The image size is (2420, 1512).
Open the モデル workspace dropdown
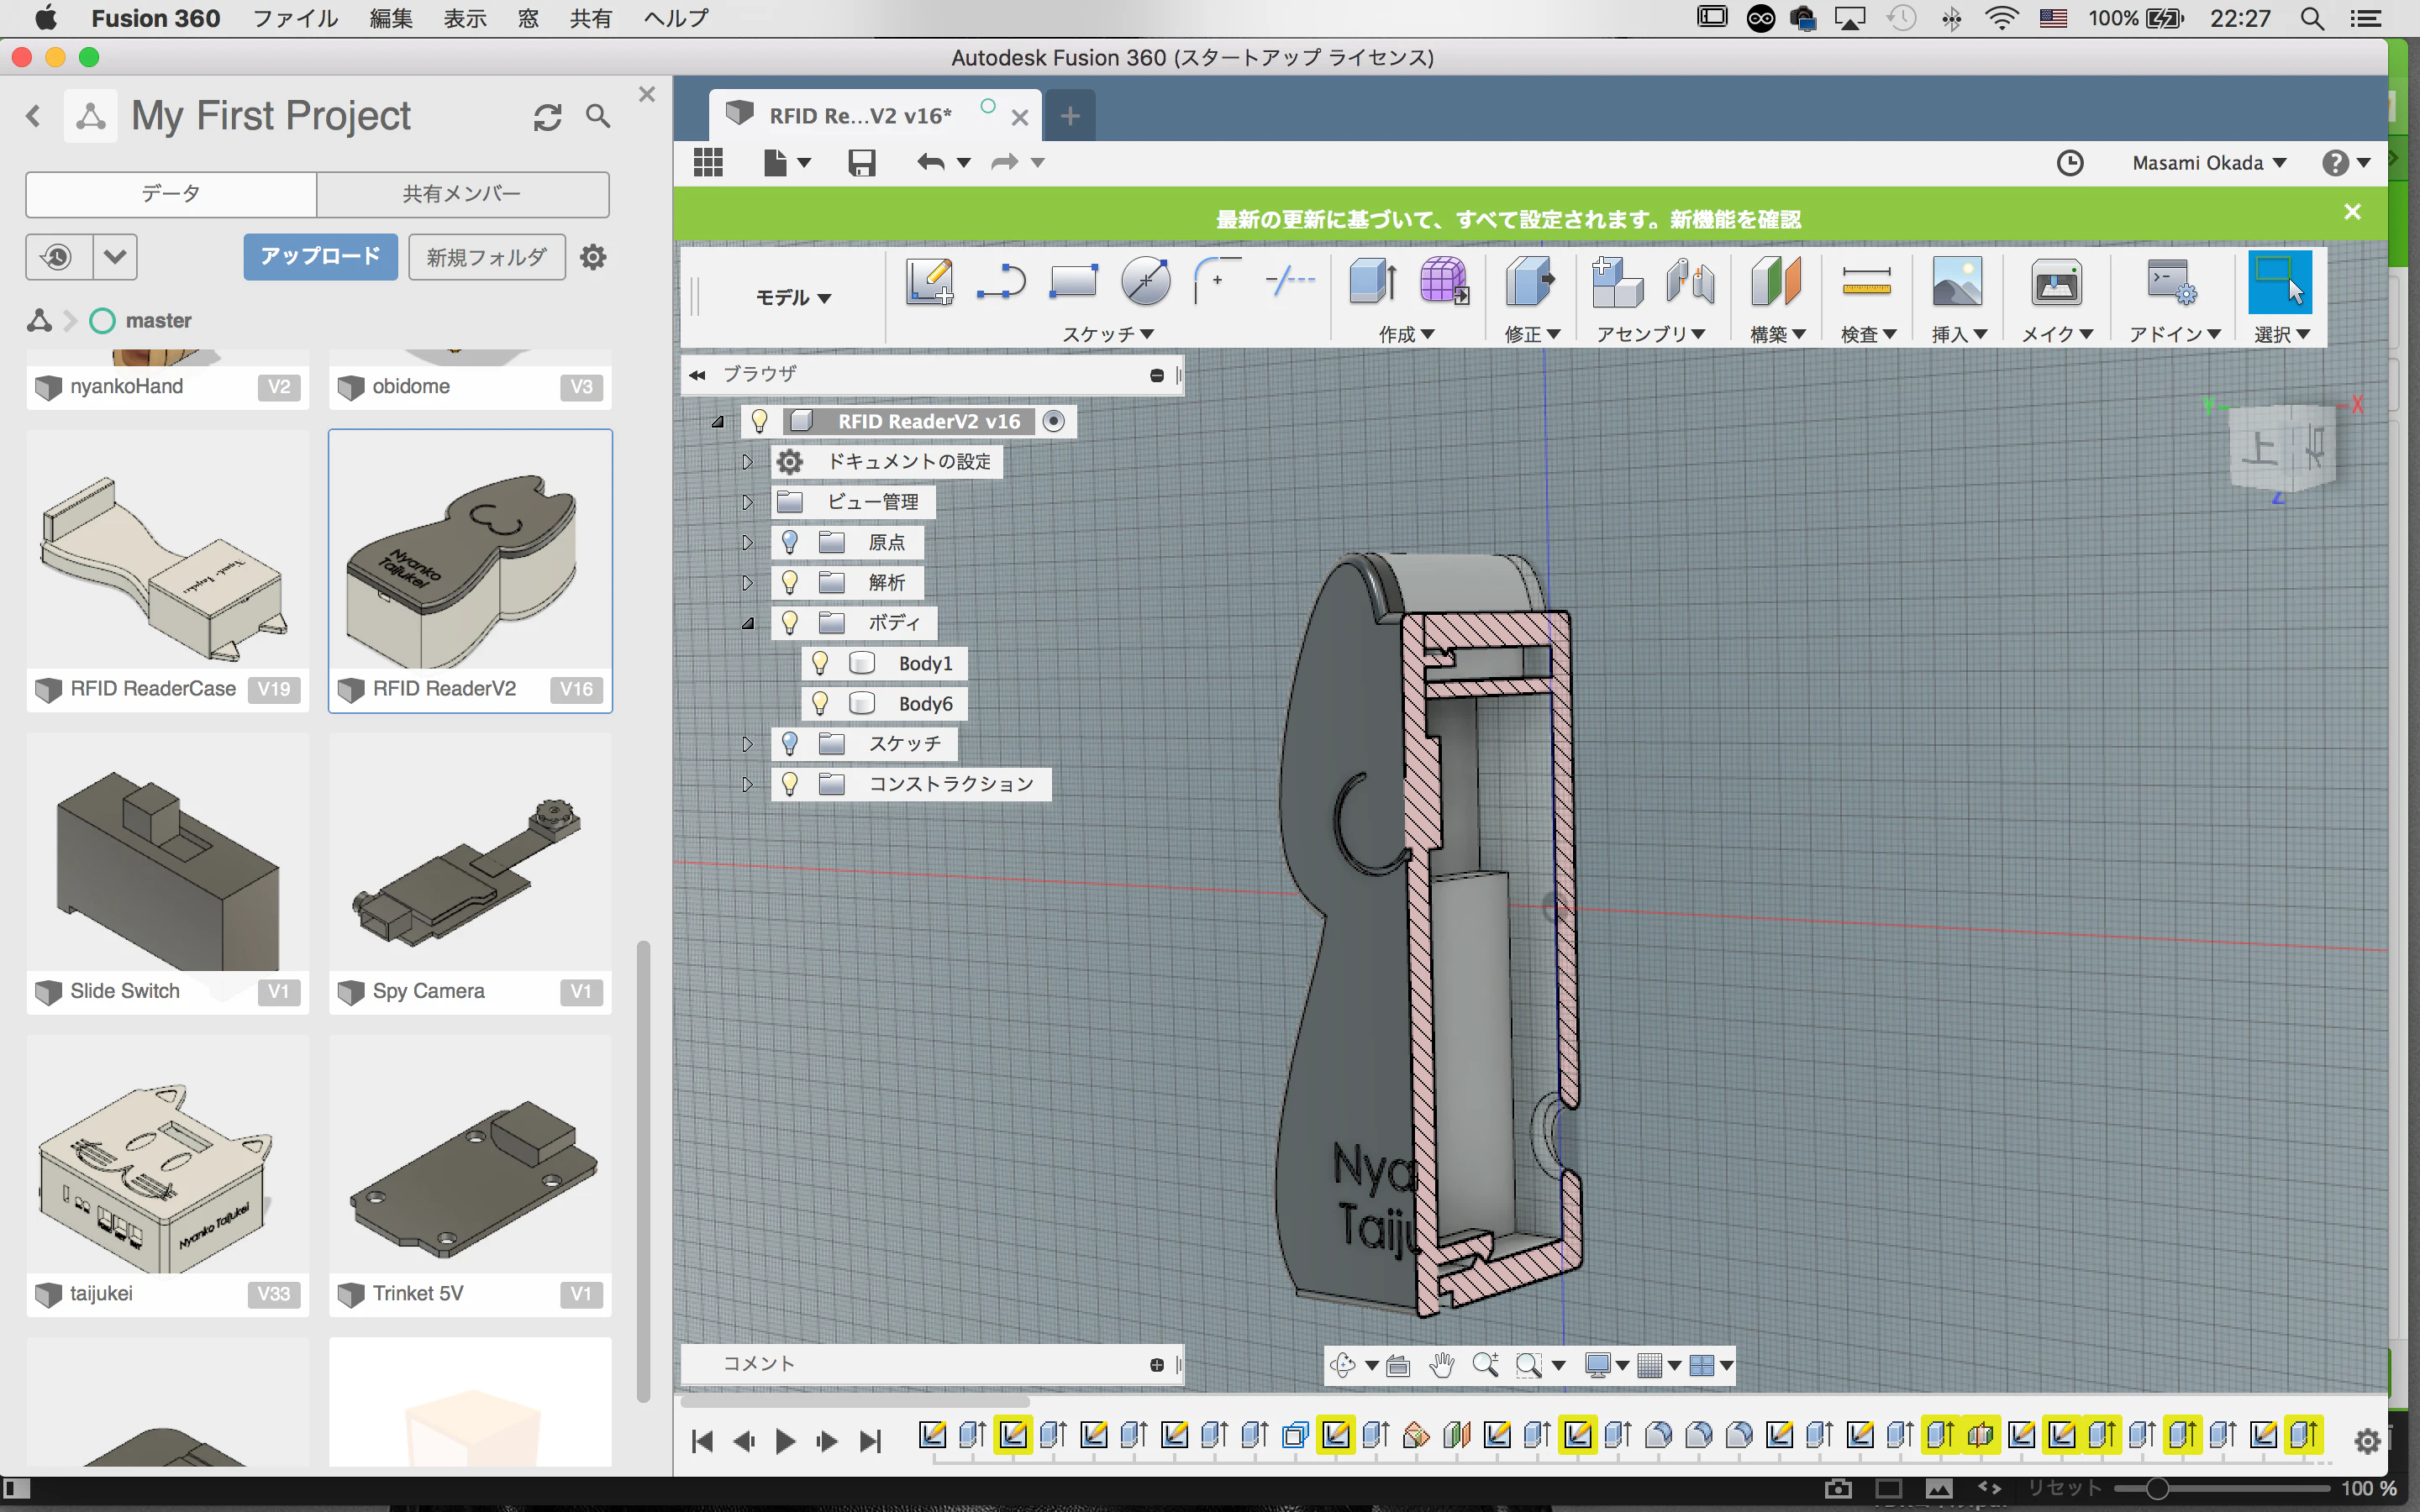(x=793, y=297)
